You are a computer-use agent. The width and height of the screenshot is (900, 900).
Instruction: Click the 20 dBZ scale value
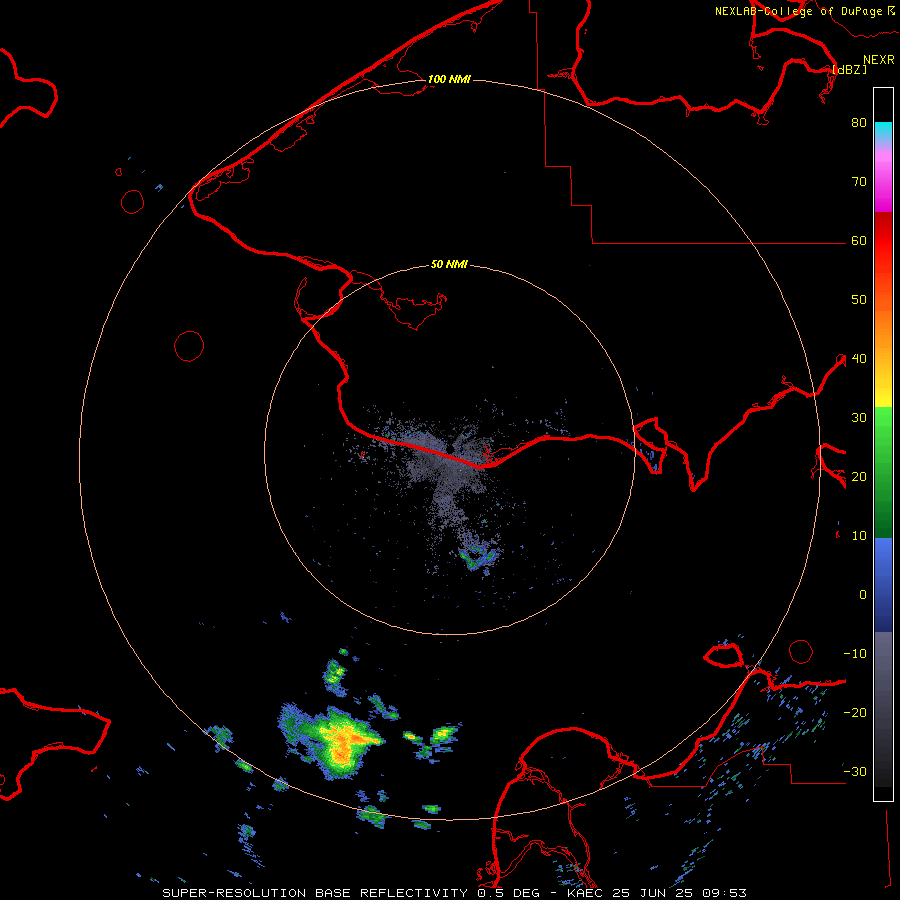click(859, 476)
